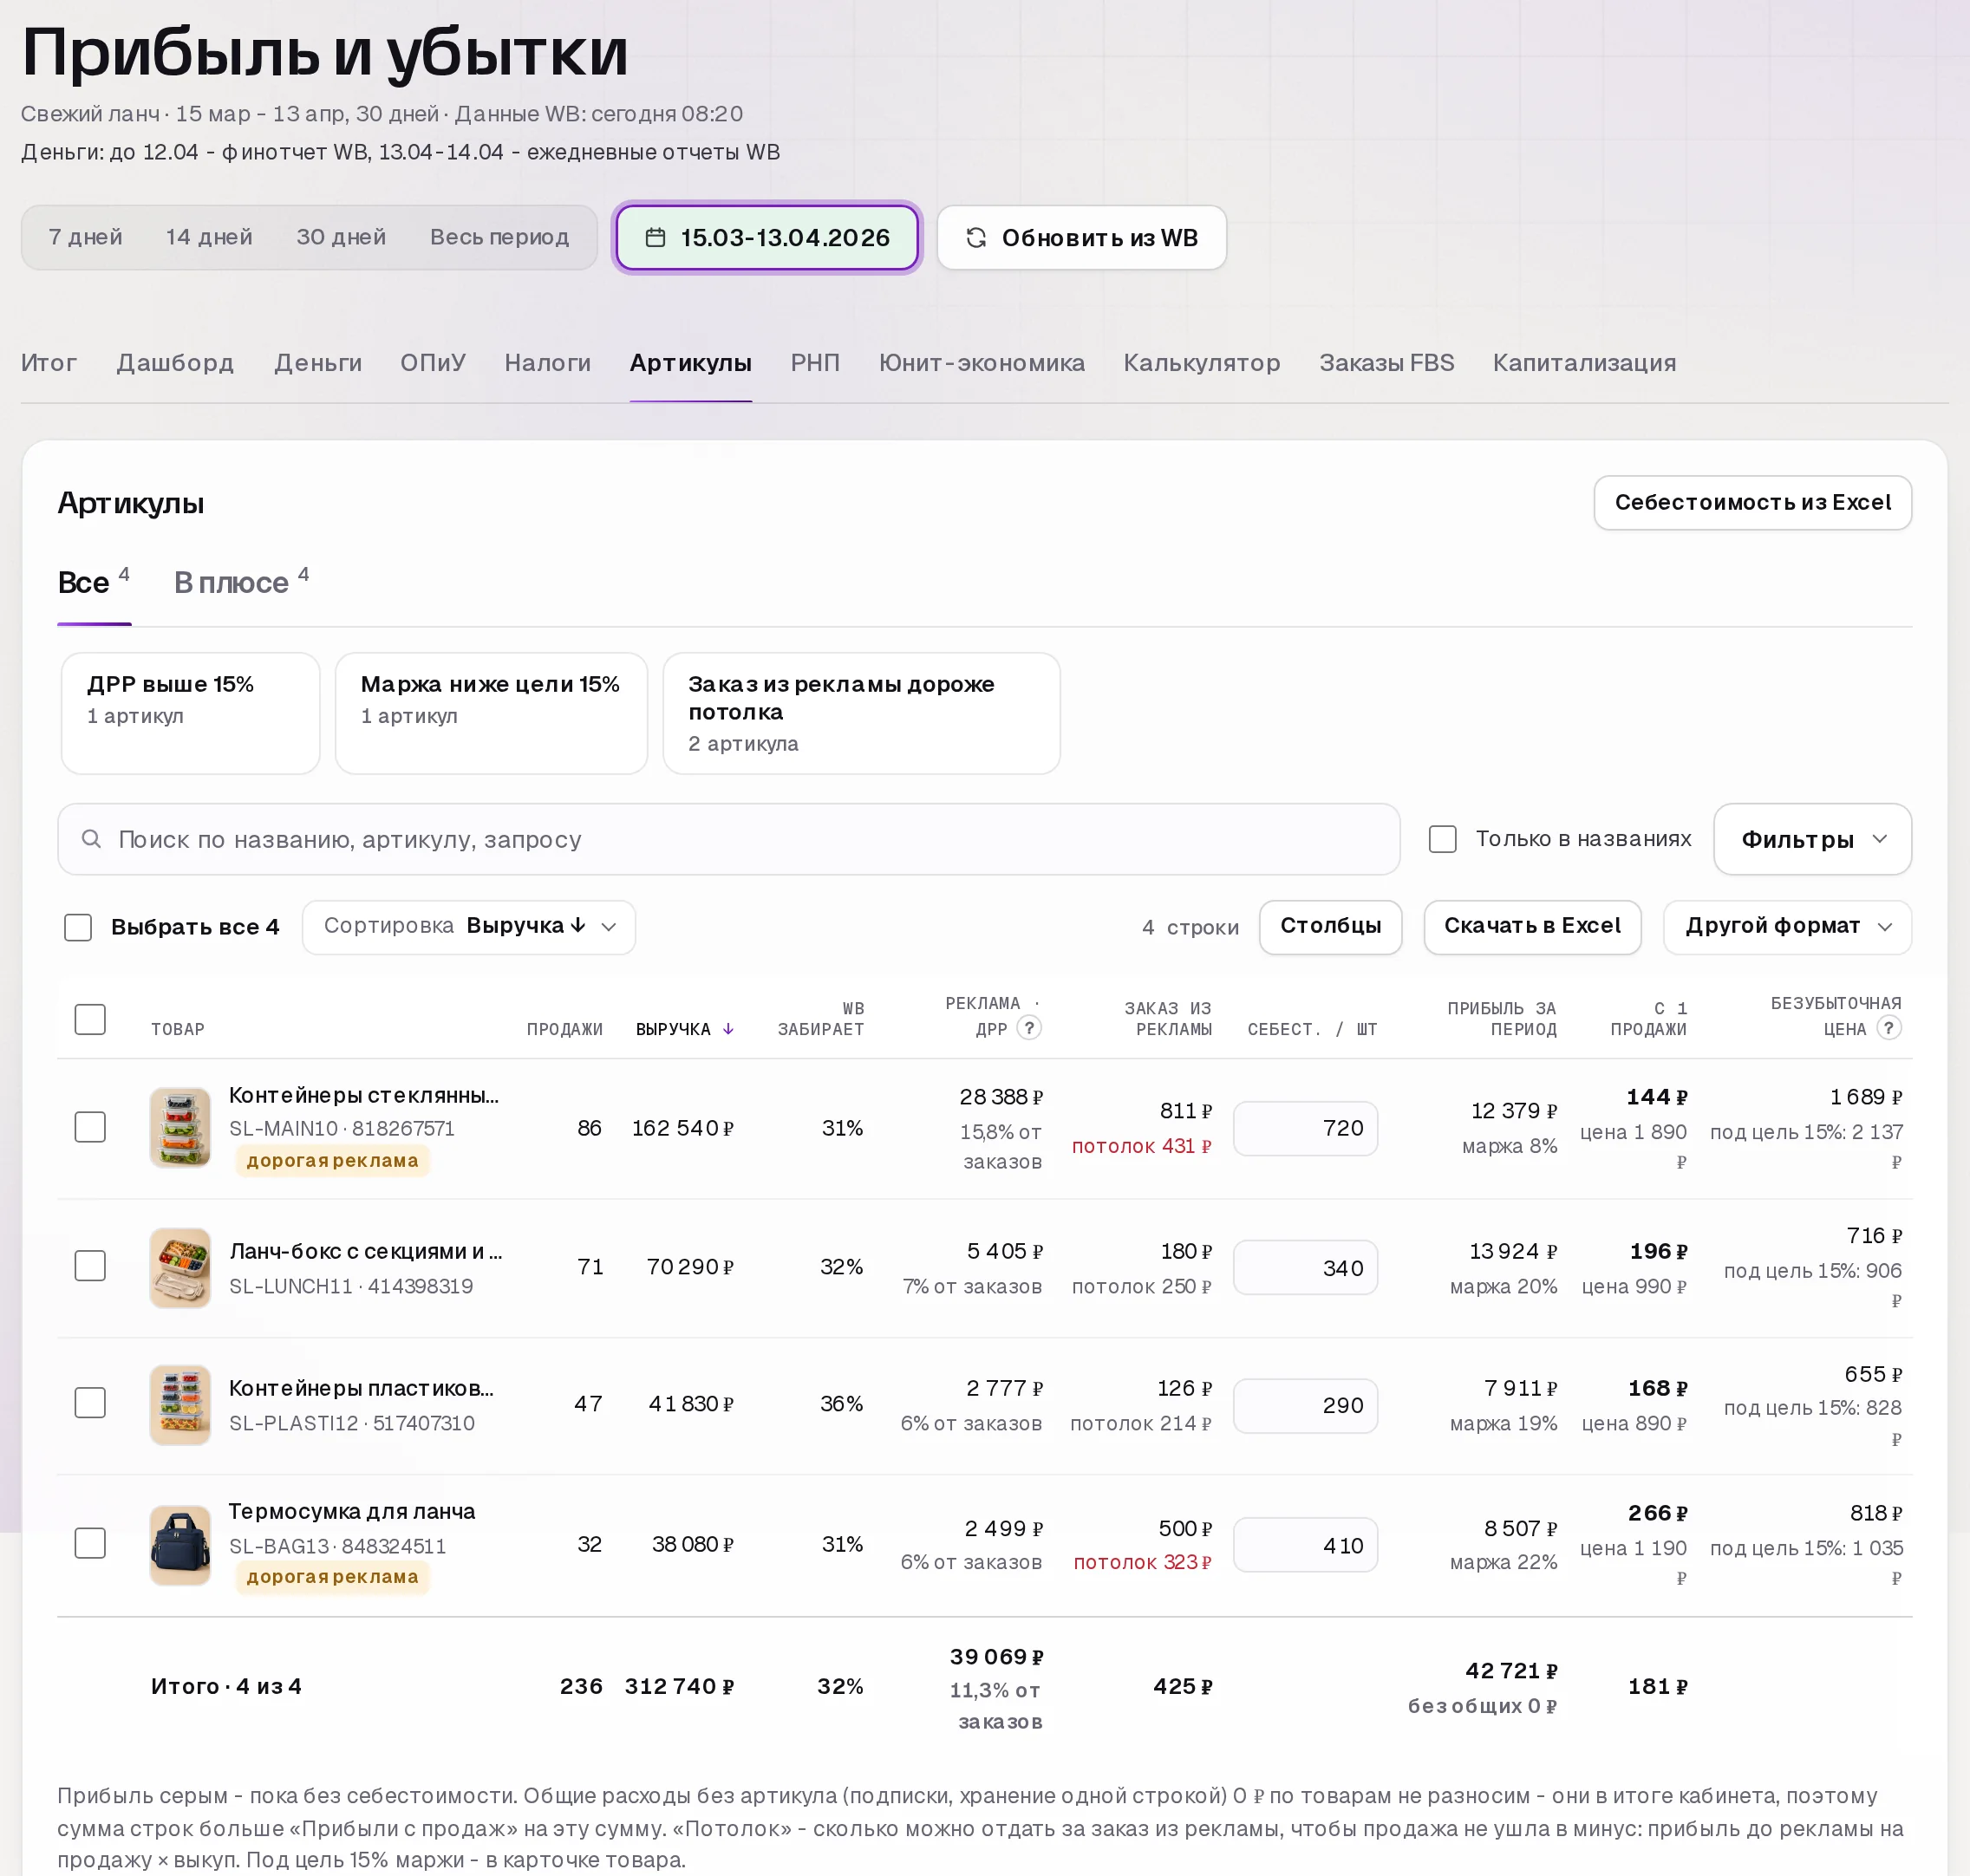The height and width of the screenshot is (1876, 1970).
Task: Open glass containers product thumbnail
Action: [x=180, y=1128]
